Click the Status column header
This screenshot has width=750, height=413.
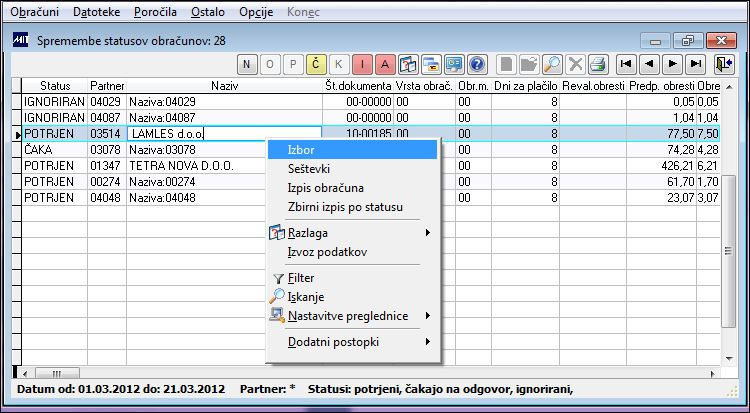pyautogui.click(x=55, y=86)
